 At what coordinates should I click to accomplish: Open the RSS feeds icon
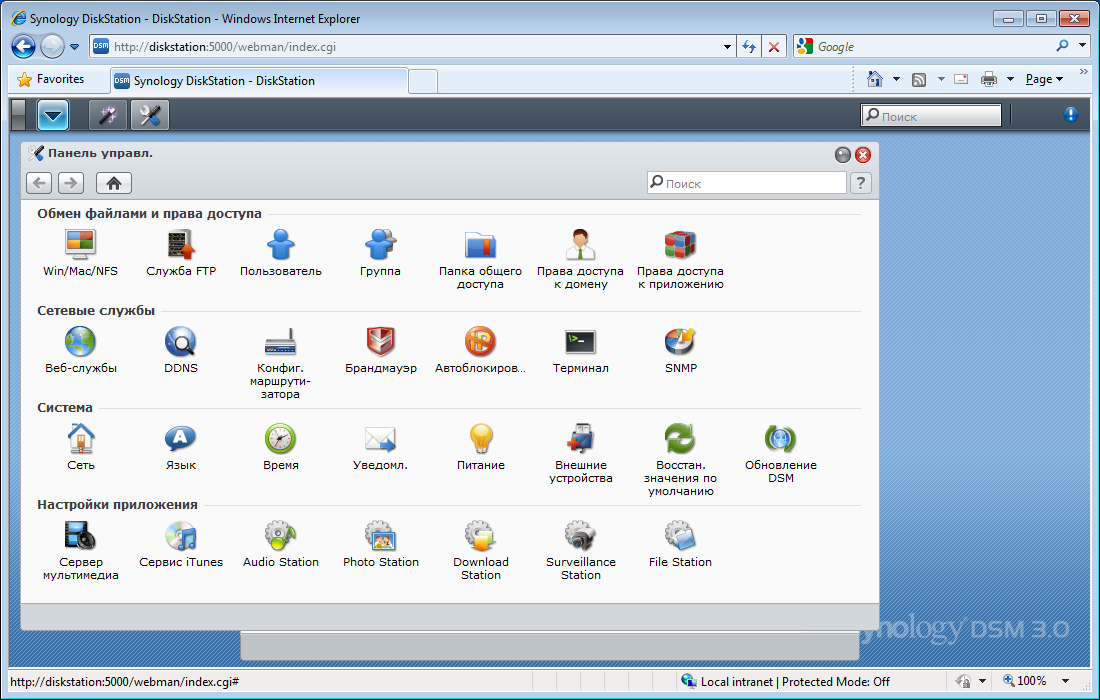click(919, 79)
